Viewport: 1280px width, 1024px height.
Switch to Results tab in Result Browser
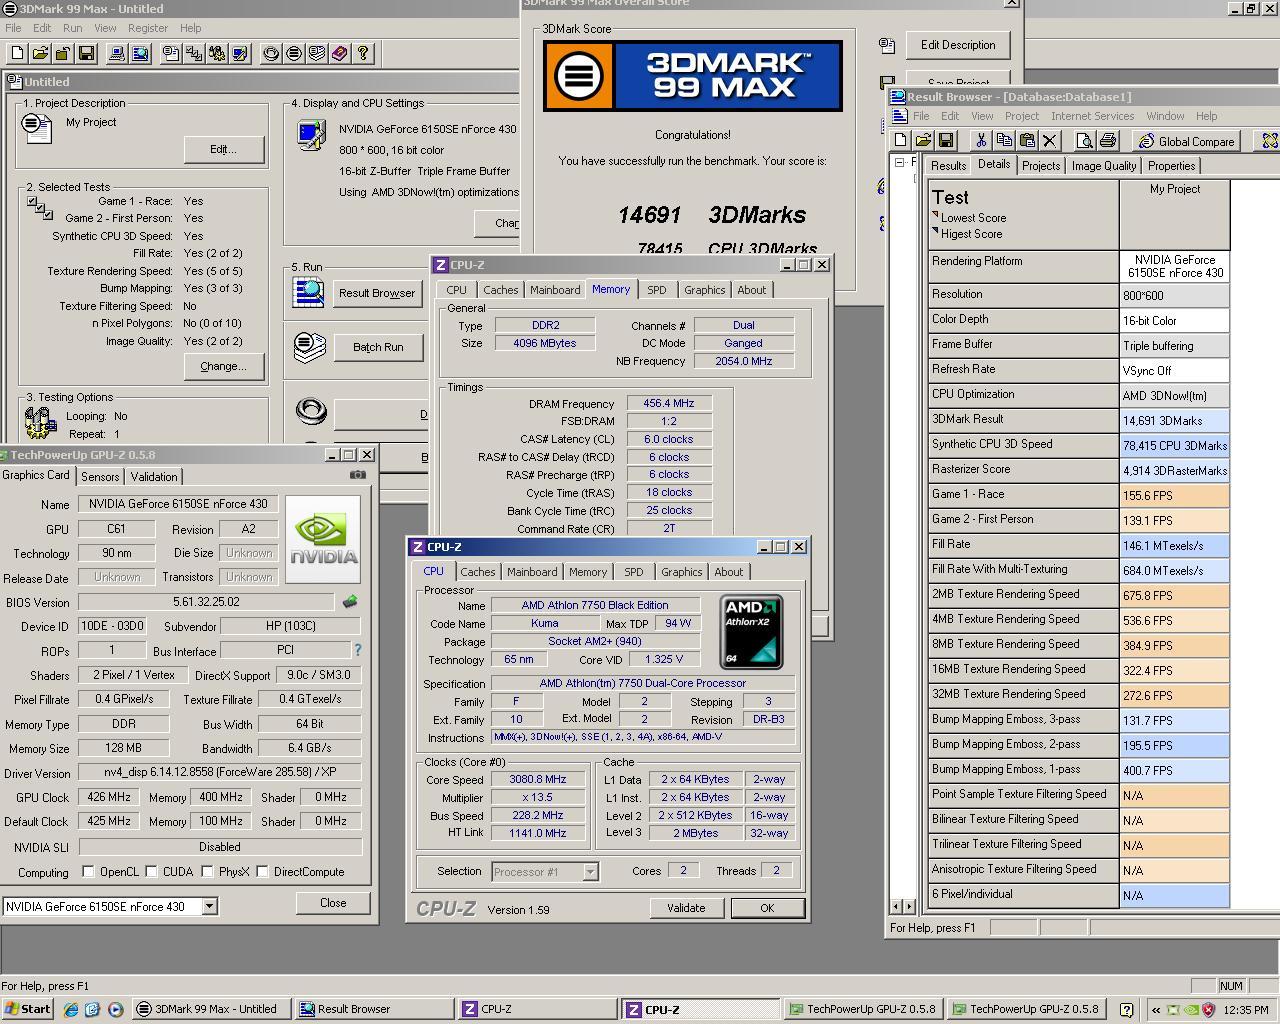(x=948, y=166)
